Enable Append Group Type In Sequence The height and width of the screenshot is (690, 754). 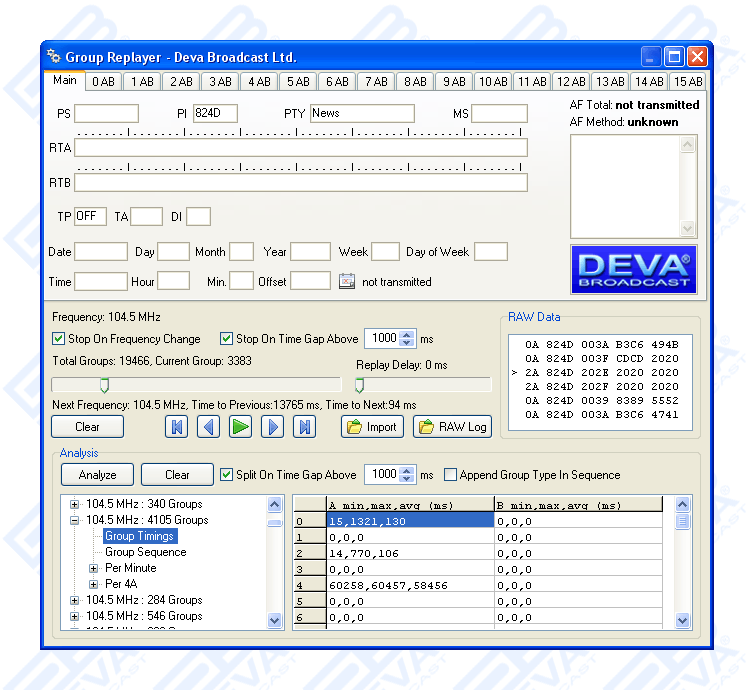tap(451, 475)
